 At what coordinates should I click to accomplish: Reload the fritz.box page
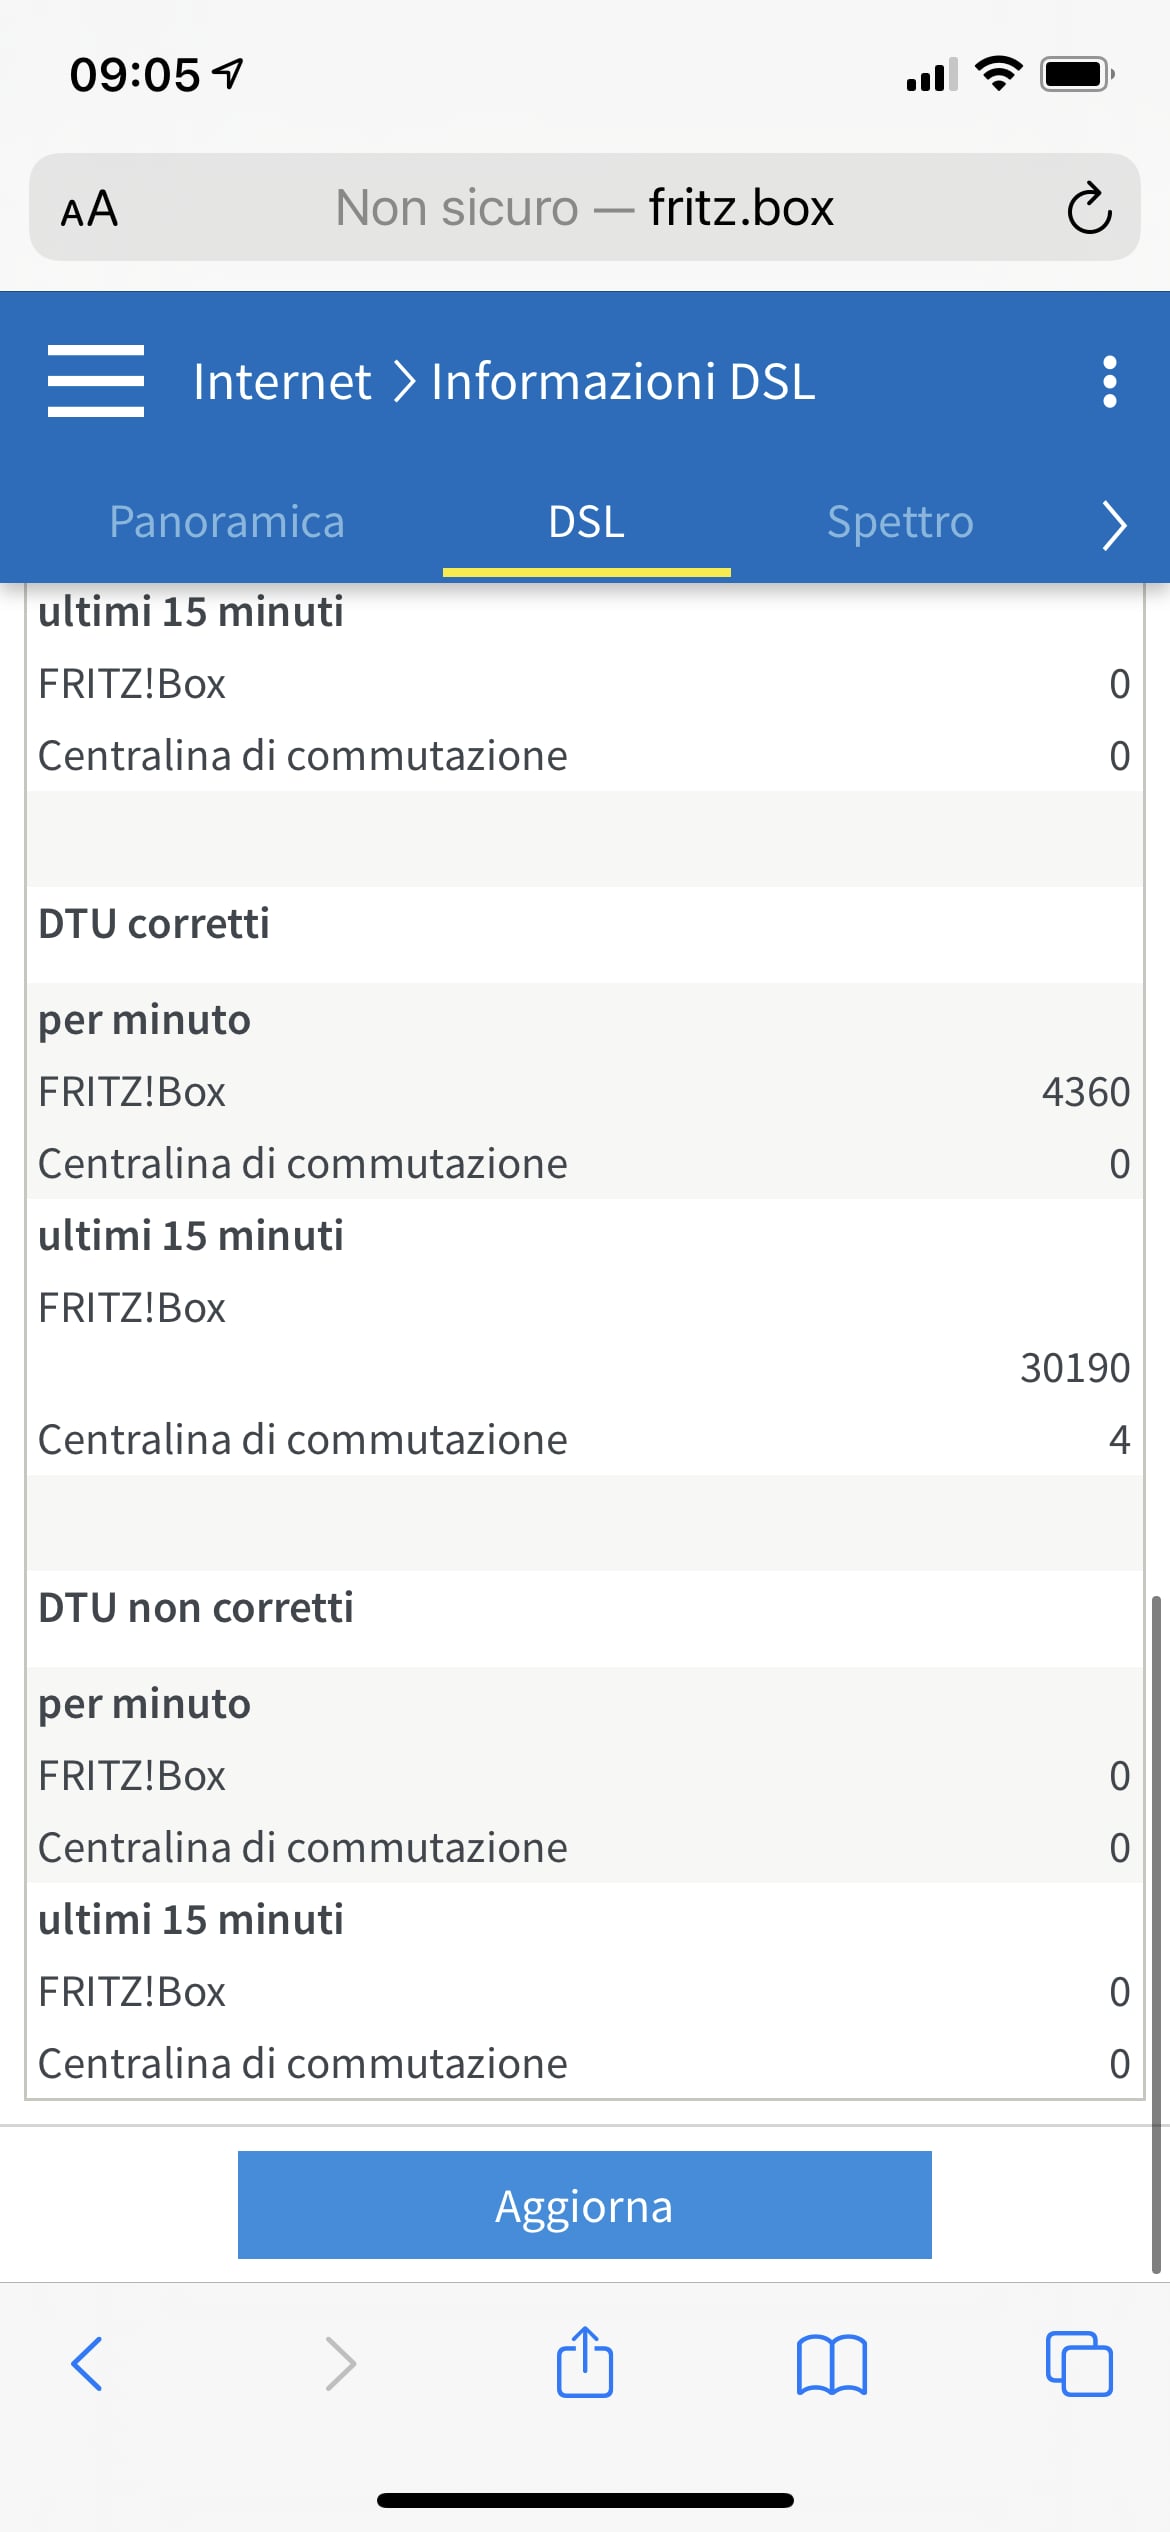pyautogui.click(x=1088, y=209)
